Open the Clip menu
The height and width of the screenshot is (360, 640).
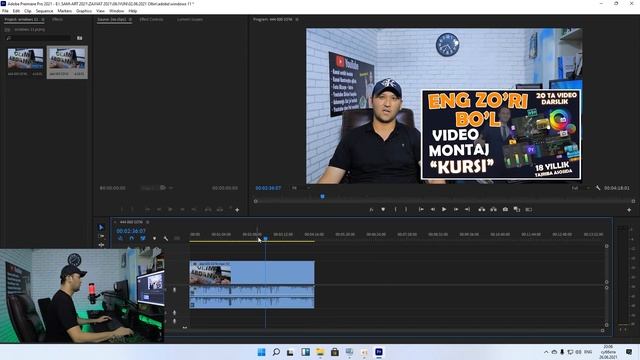(28, 11)
